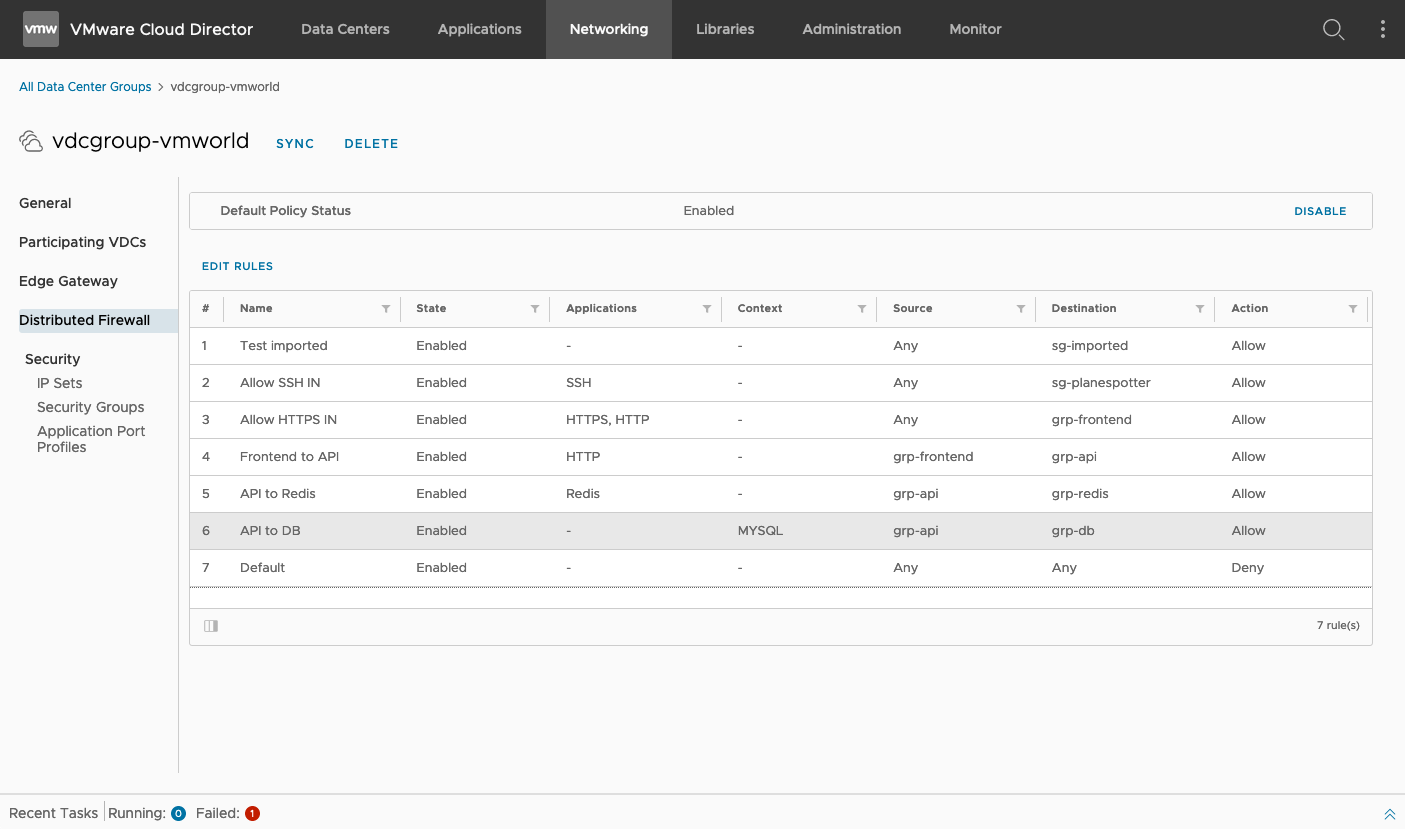Viewport: 1405px width, 829px height.
Task: Click the Sync button
Action: [x=295, y=144]
